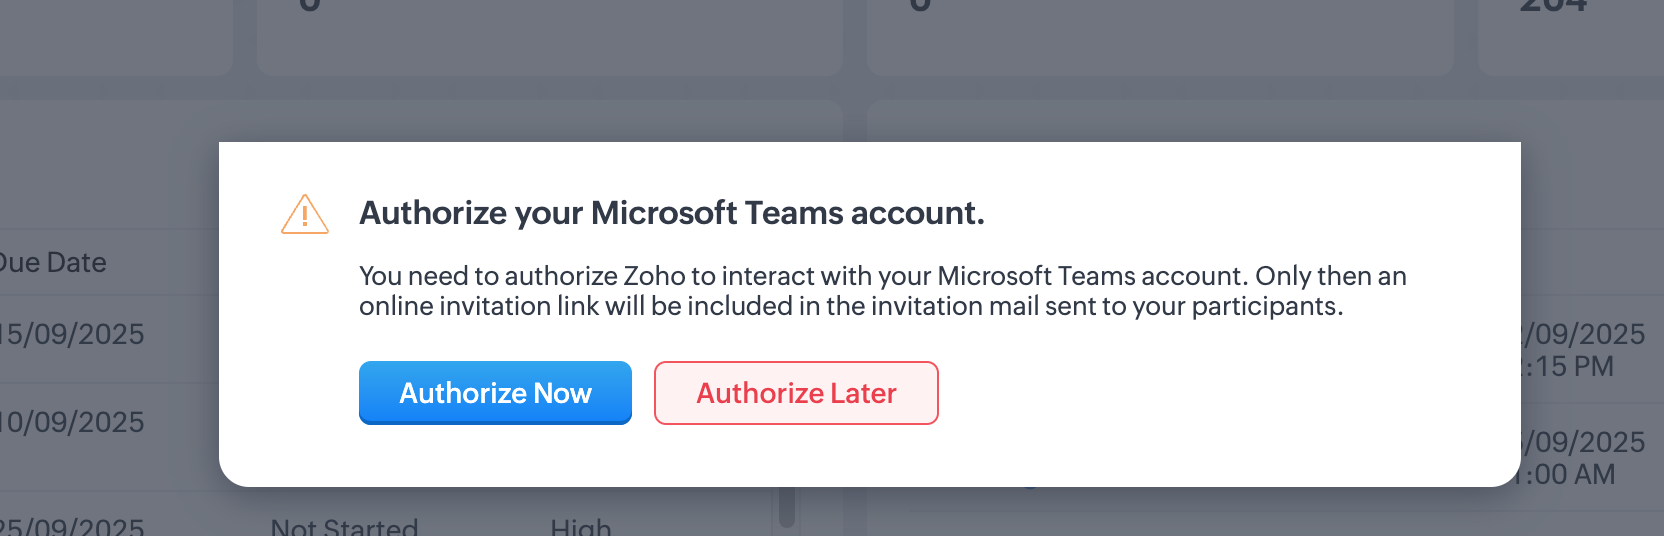This screenshot has width=1664, height=536.
Task: Select the task row dated 15/09/2025
Action: coord(74,334)
